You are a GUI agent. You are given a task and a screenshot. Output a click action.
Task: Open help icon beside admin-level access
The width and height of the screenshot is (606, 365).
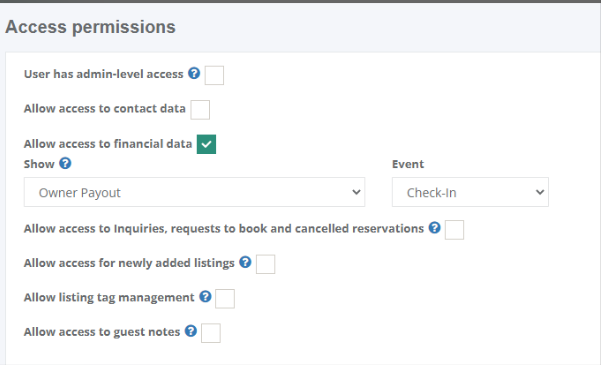coord(194,73)
